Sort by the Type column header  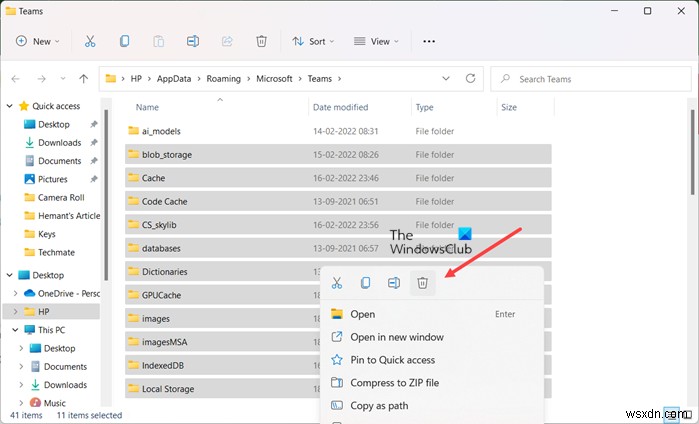click(x=424, y=107)
